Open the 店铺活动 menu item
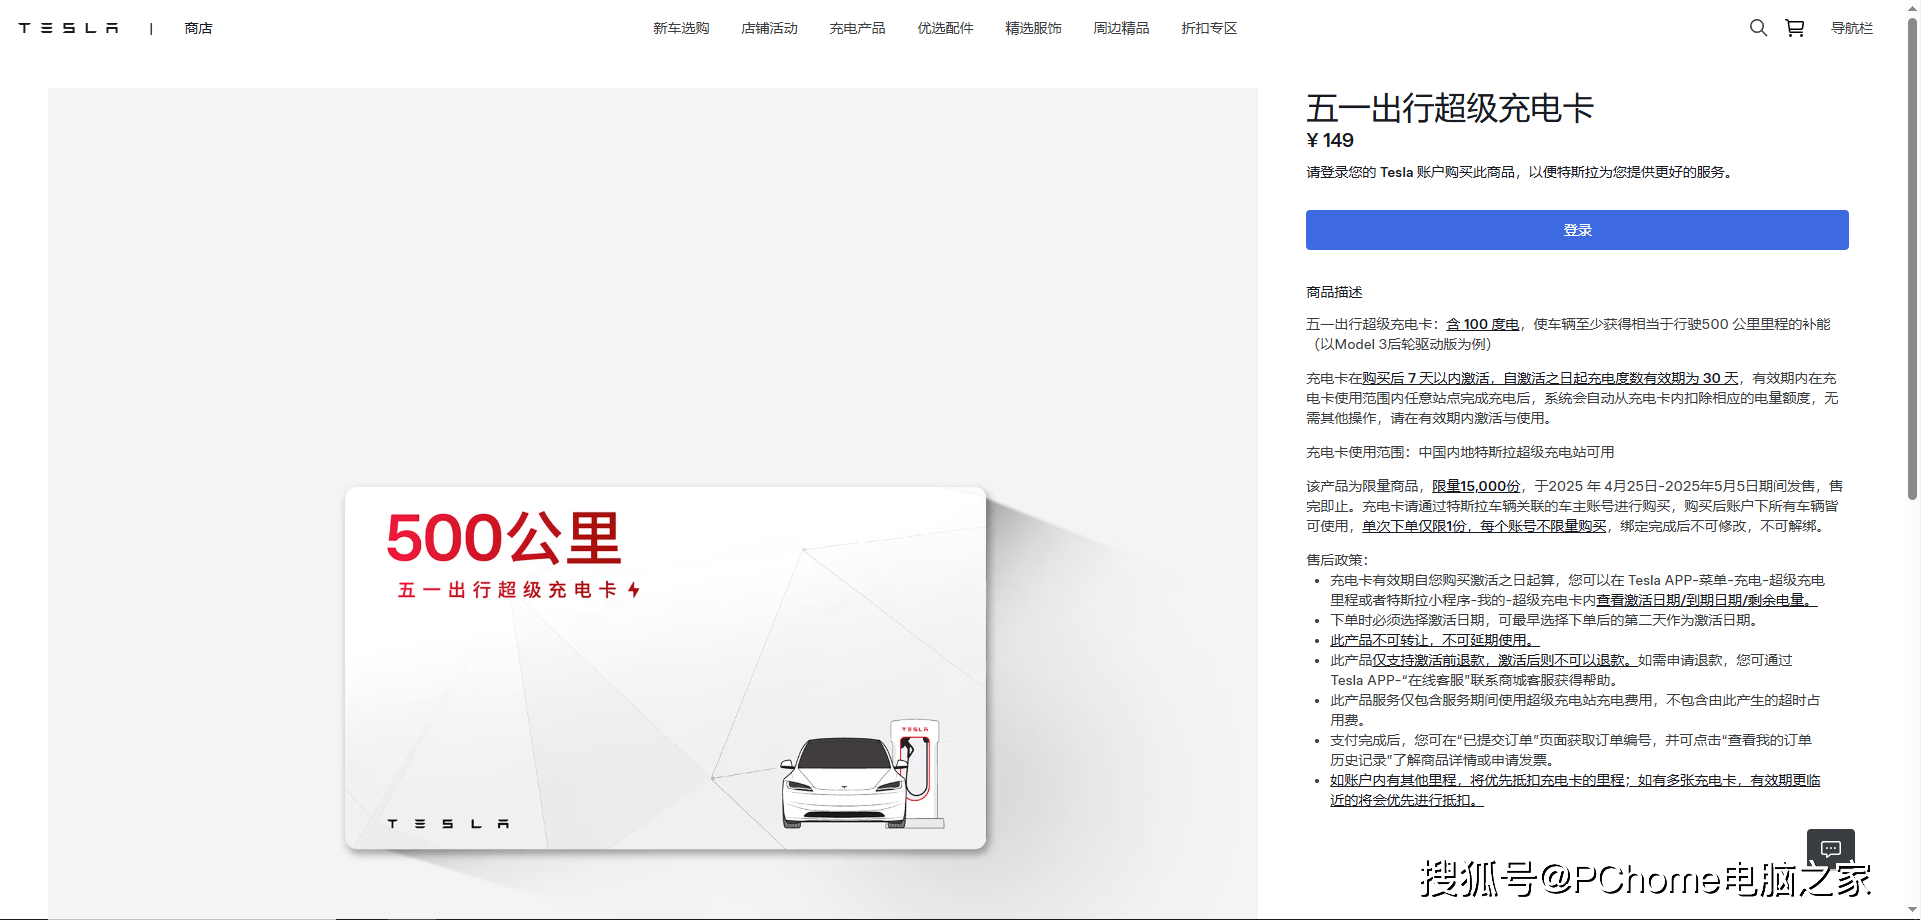 (769, 28)
